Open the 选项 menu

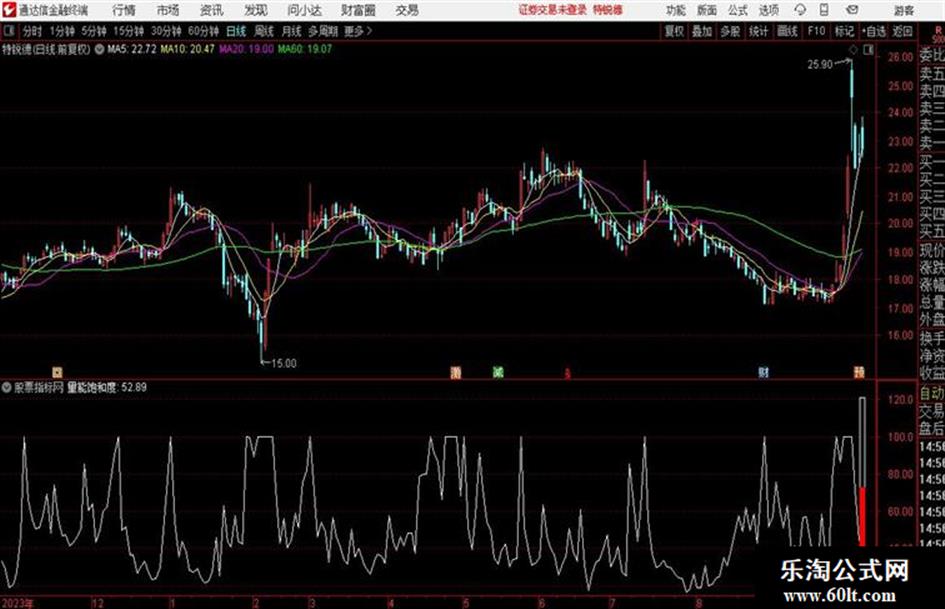[x=768, y=10]
